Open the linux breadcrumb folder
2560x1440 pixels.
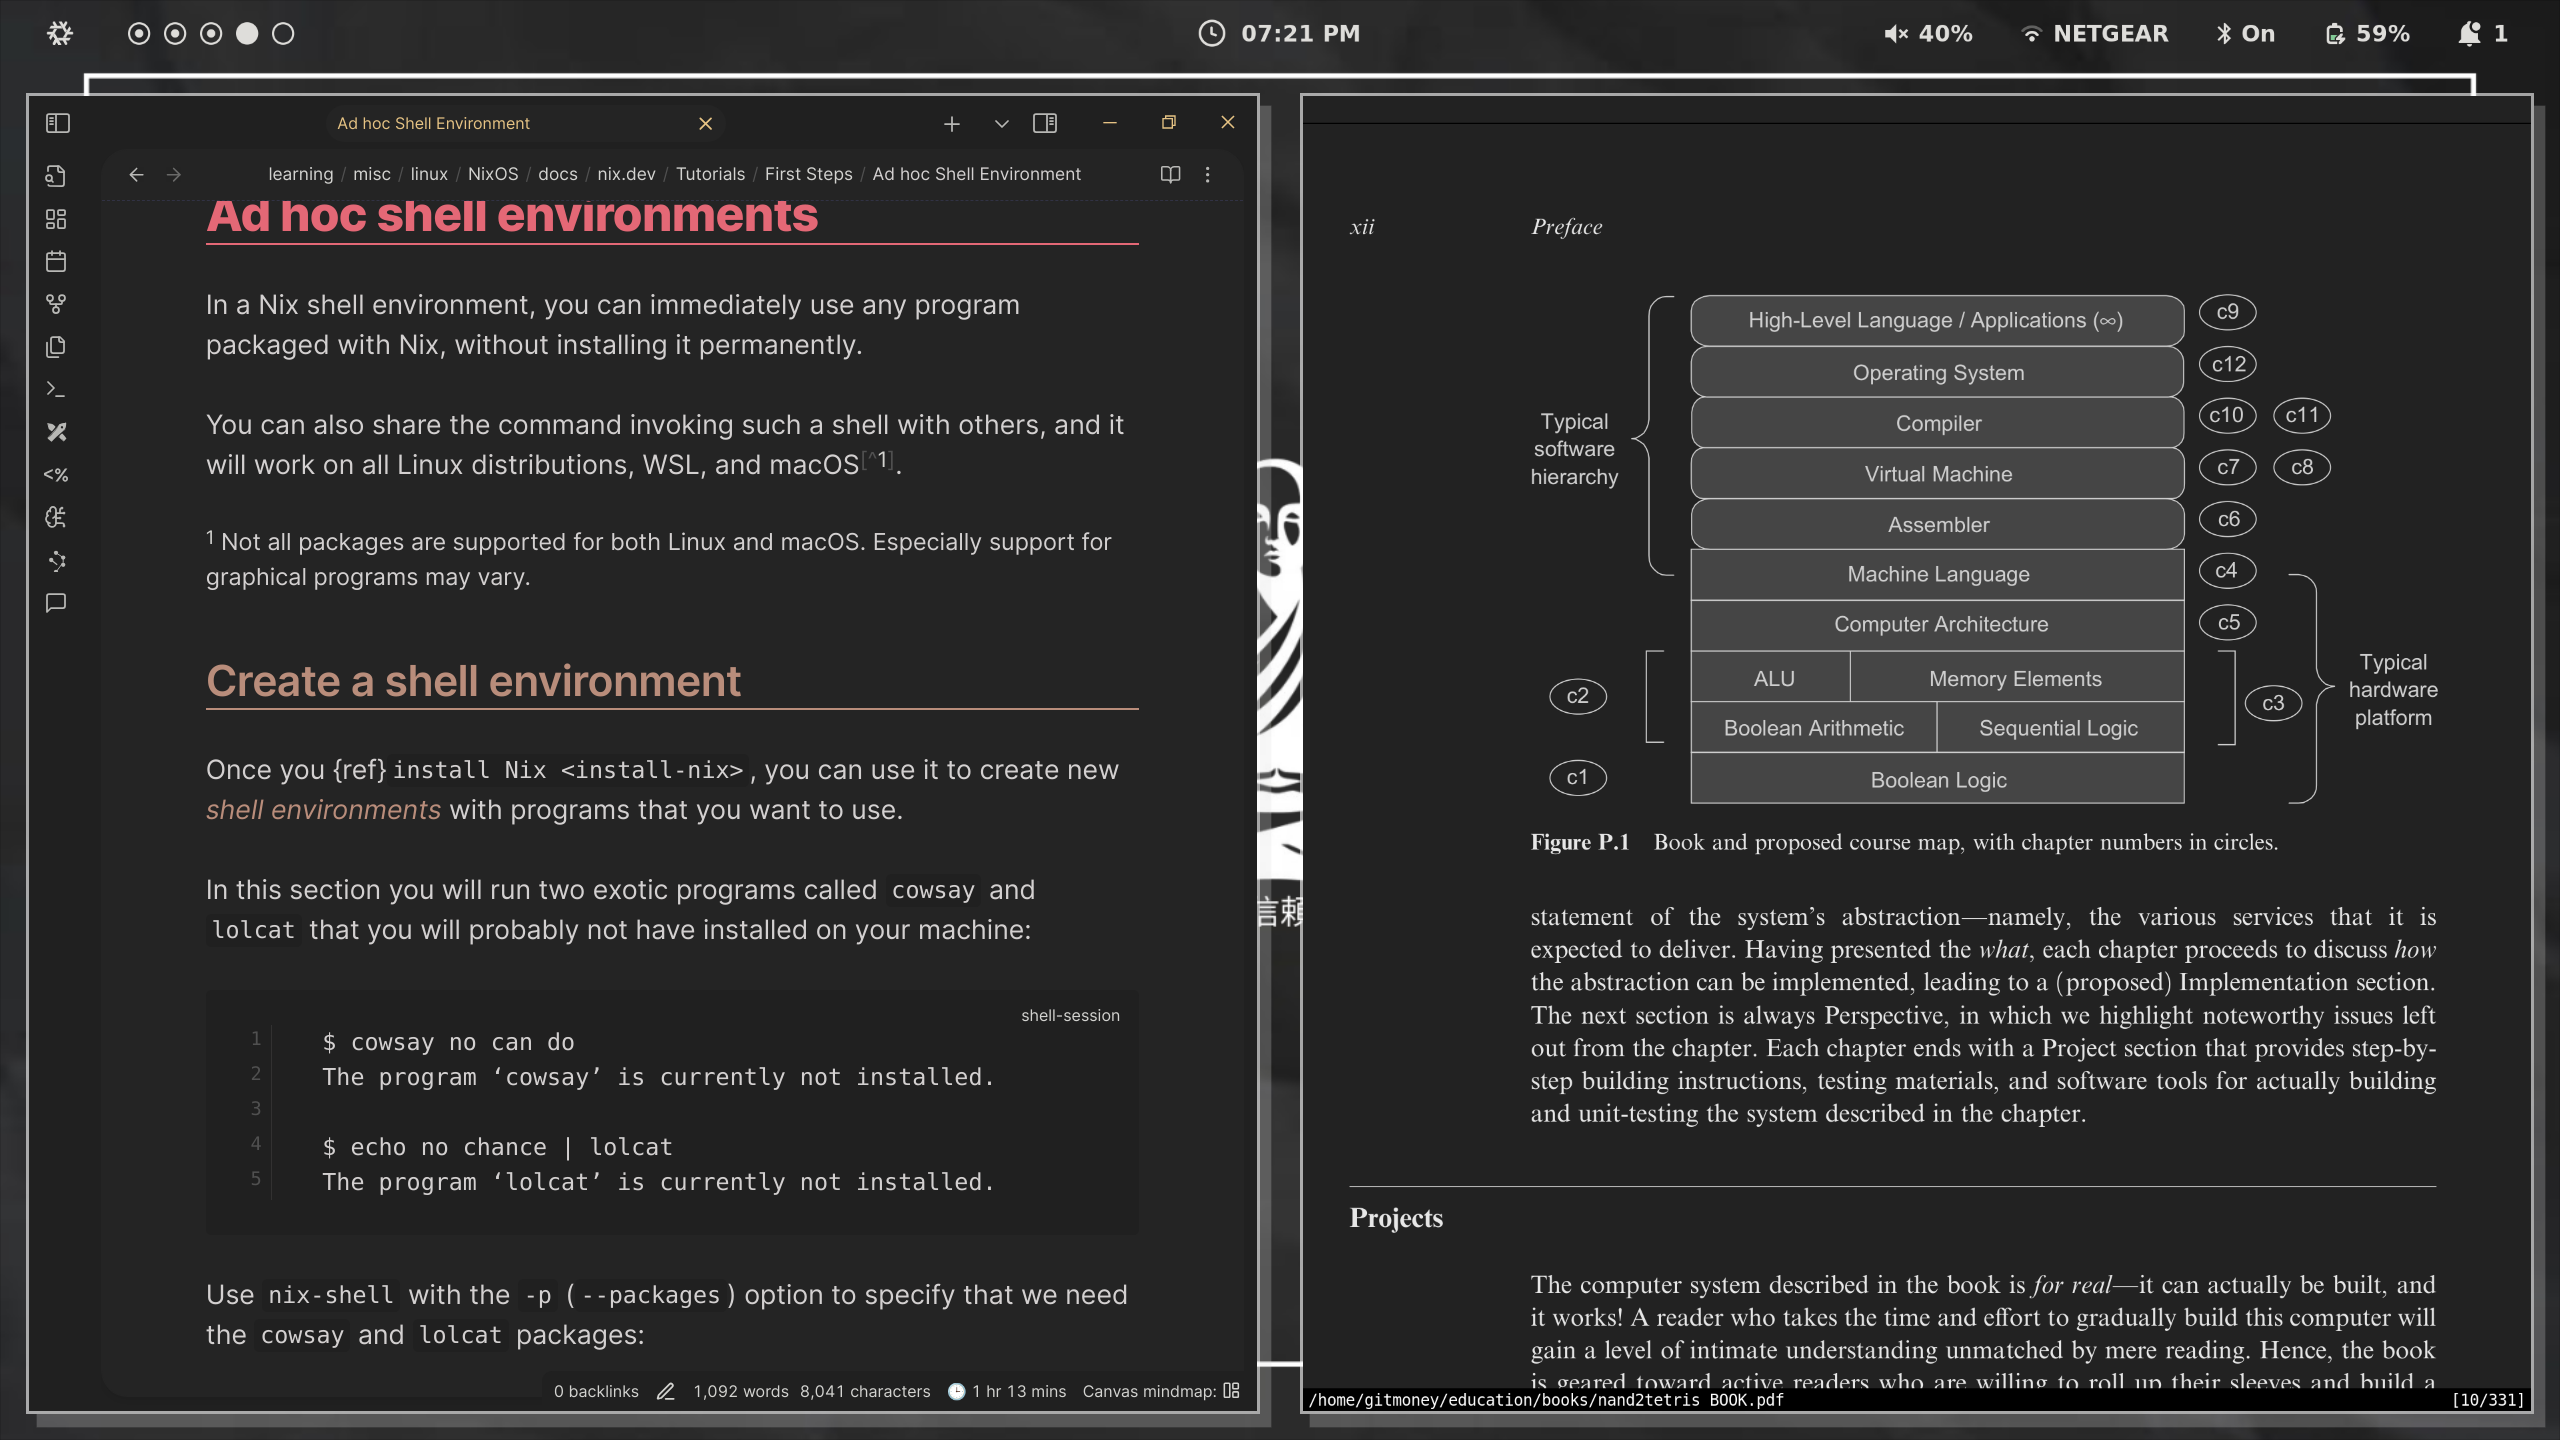(x=429, y=174)
